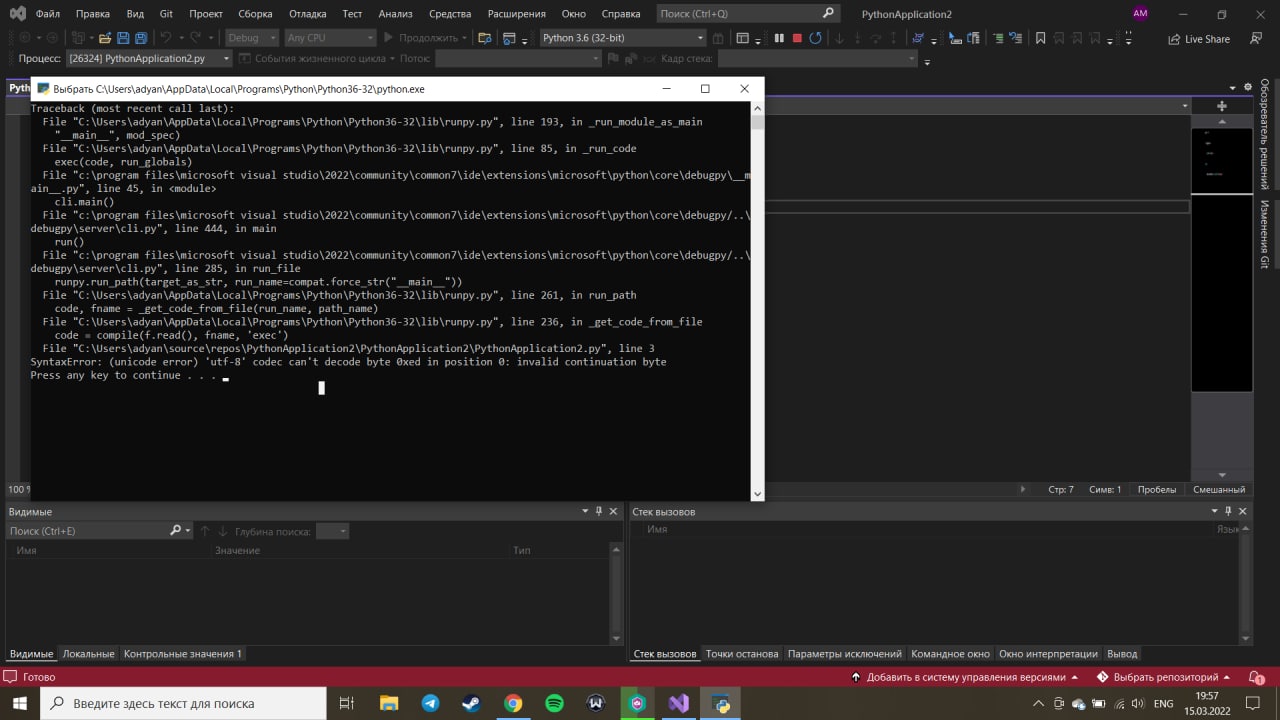Open the Отладка menu

click(x=308, y=14)
